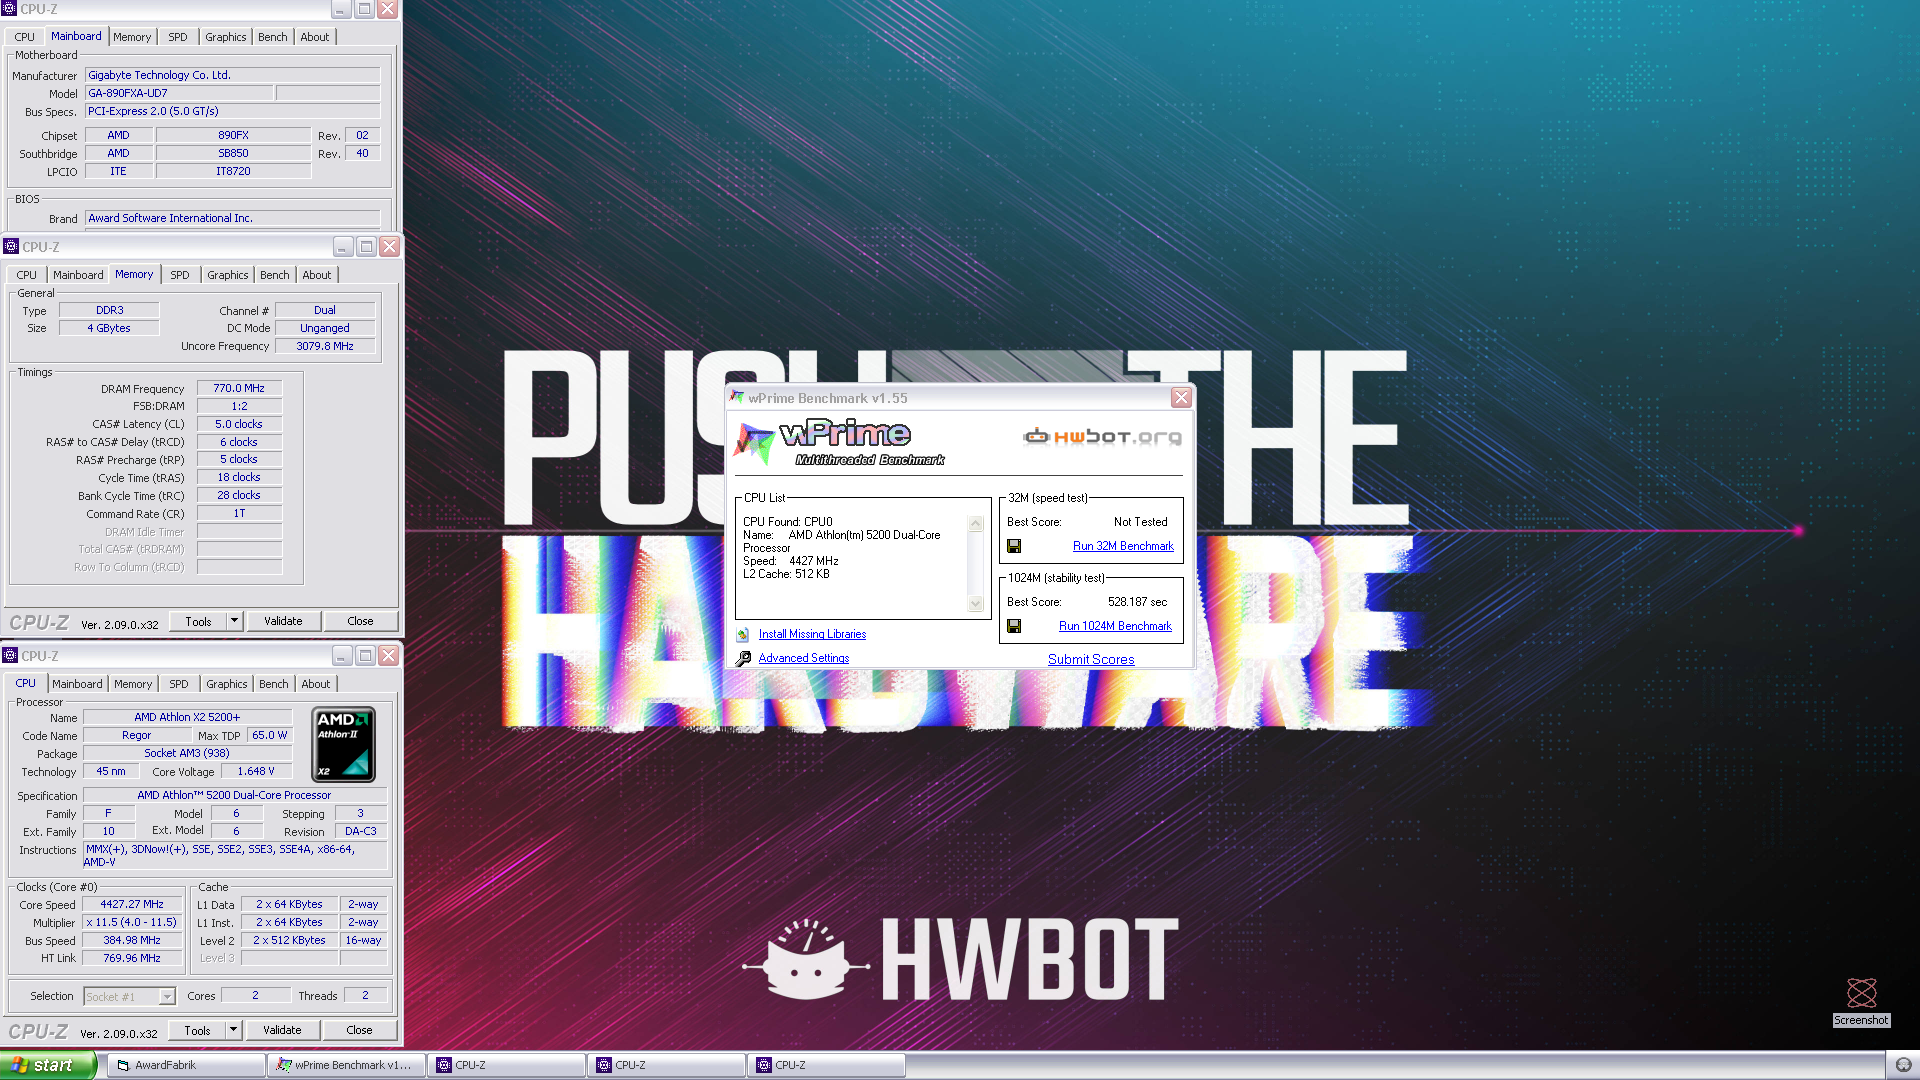
Task: Click the GA-890FXA-UD7 model field
Action: coord(179,93)
